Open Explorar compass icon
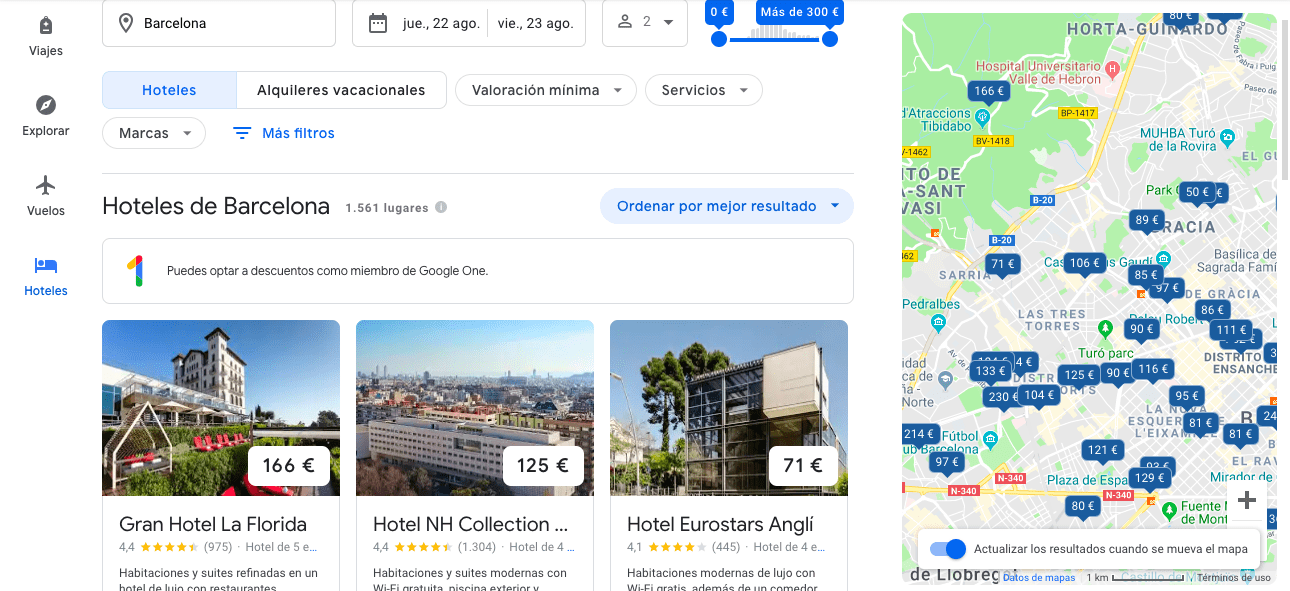1290x591 pixels. point(46,105)
